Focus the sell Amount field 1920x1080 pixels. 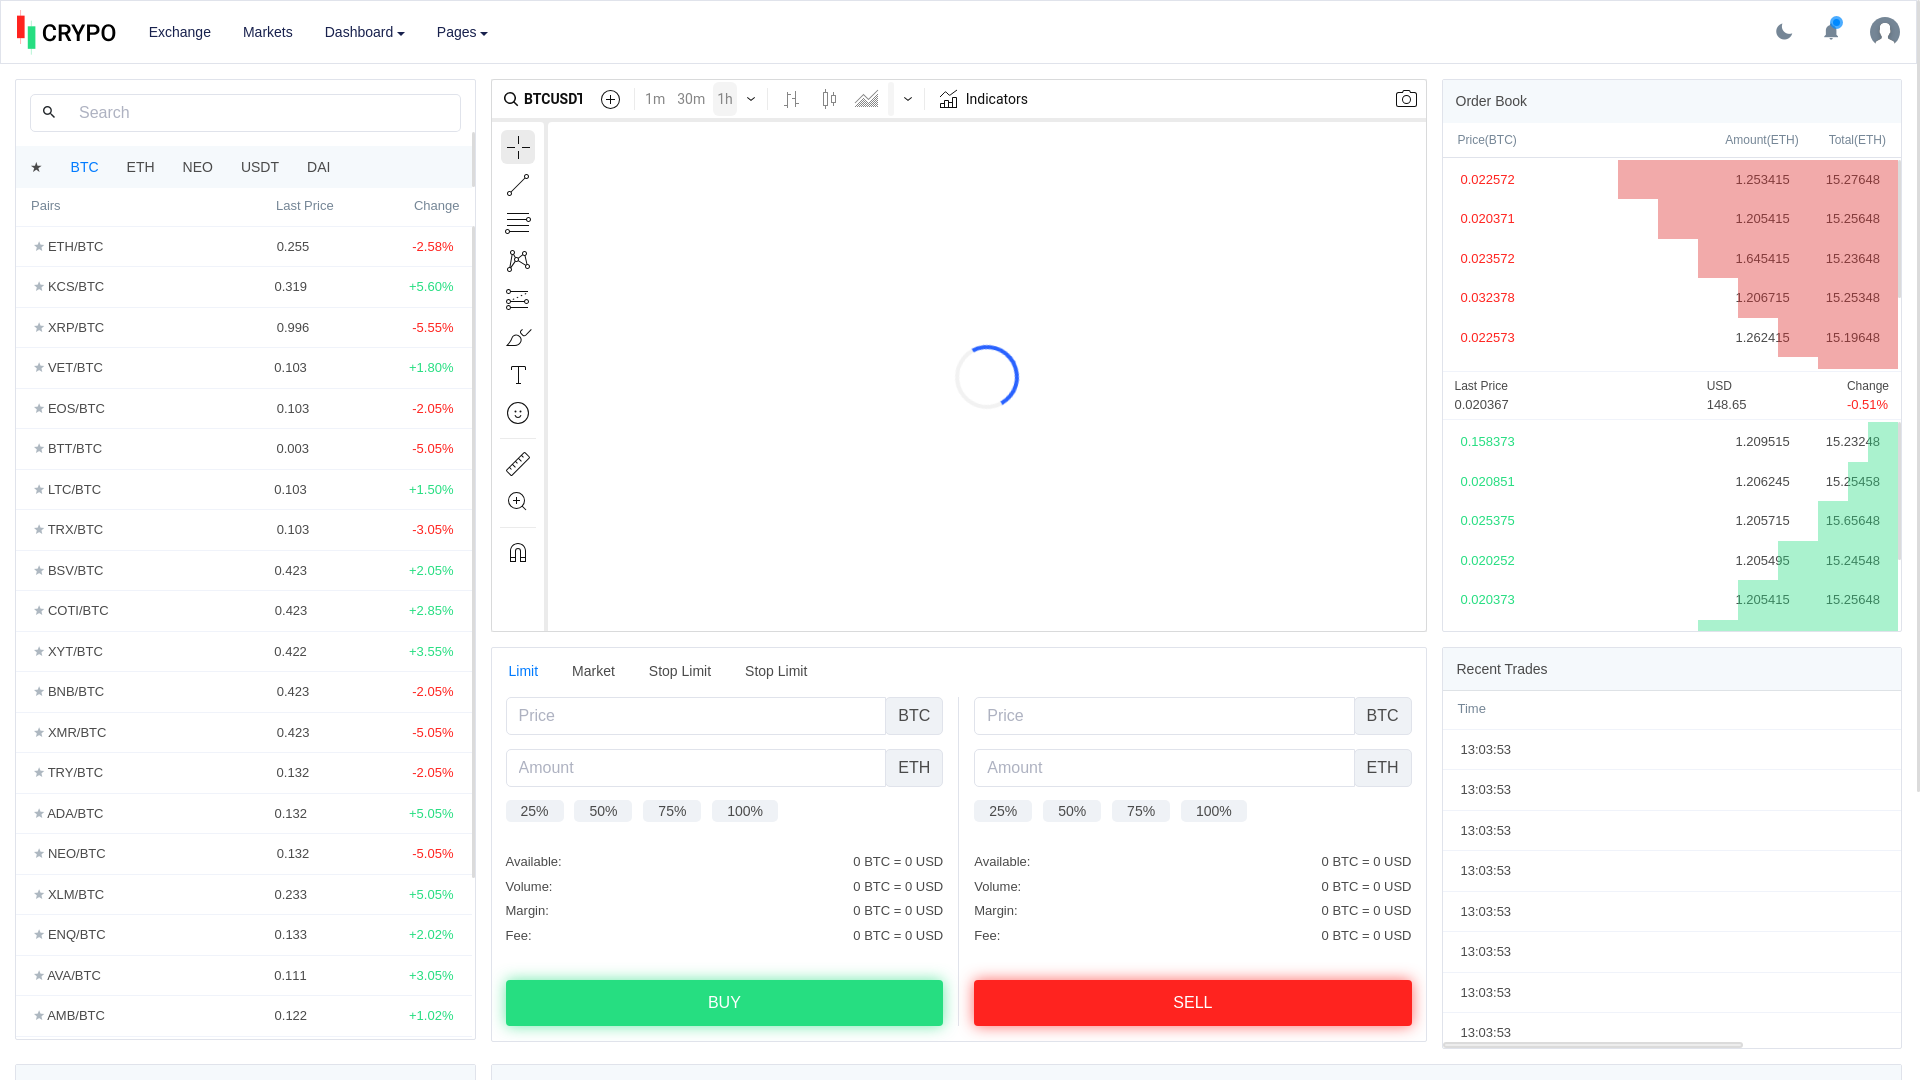pyautogui.click(x=1164, y=768)
